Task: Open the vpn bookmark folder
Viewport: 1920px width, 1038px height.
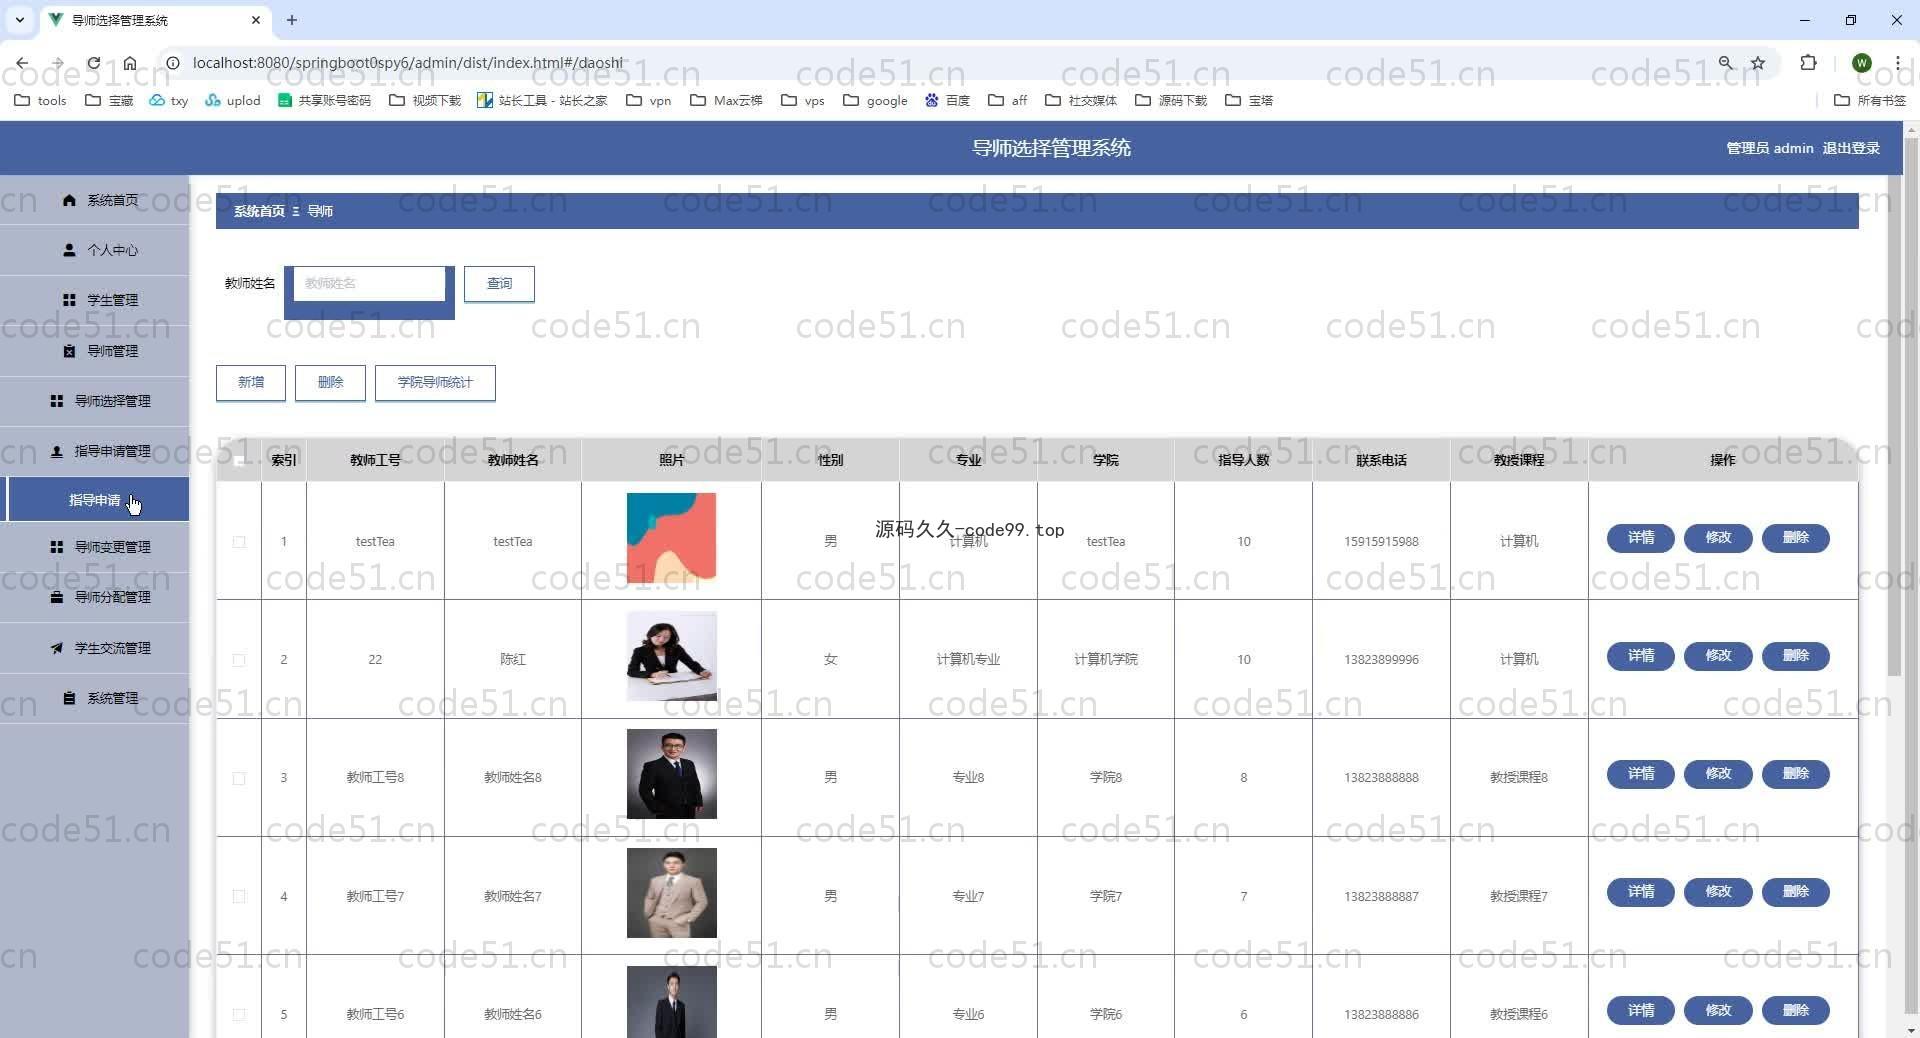Action: [x=648, y=100]
